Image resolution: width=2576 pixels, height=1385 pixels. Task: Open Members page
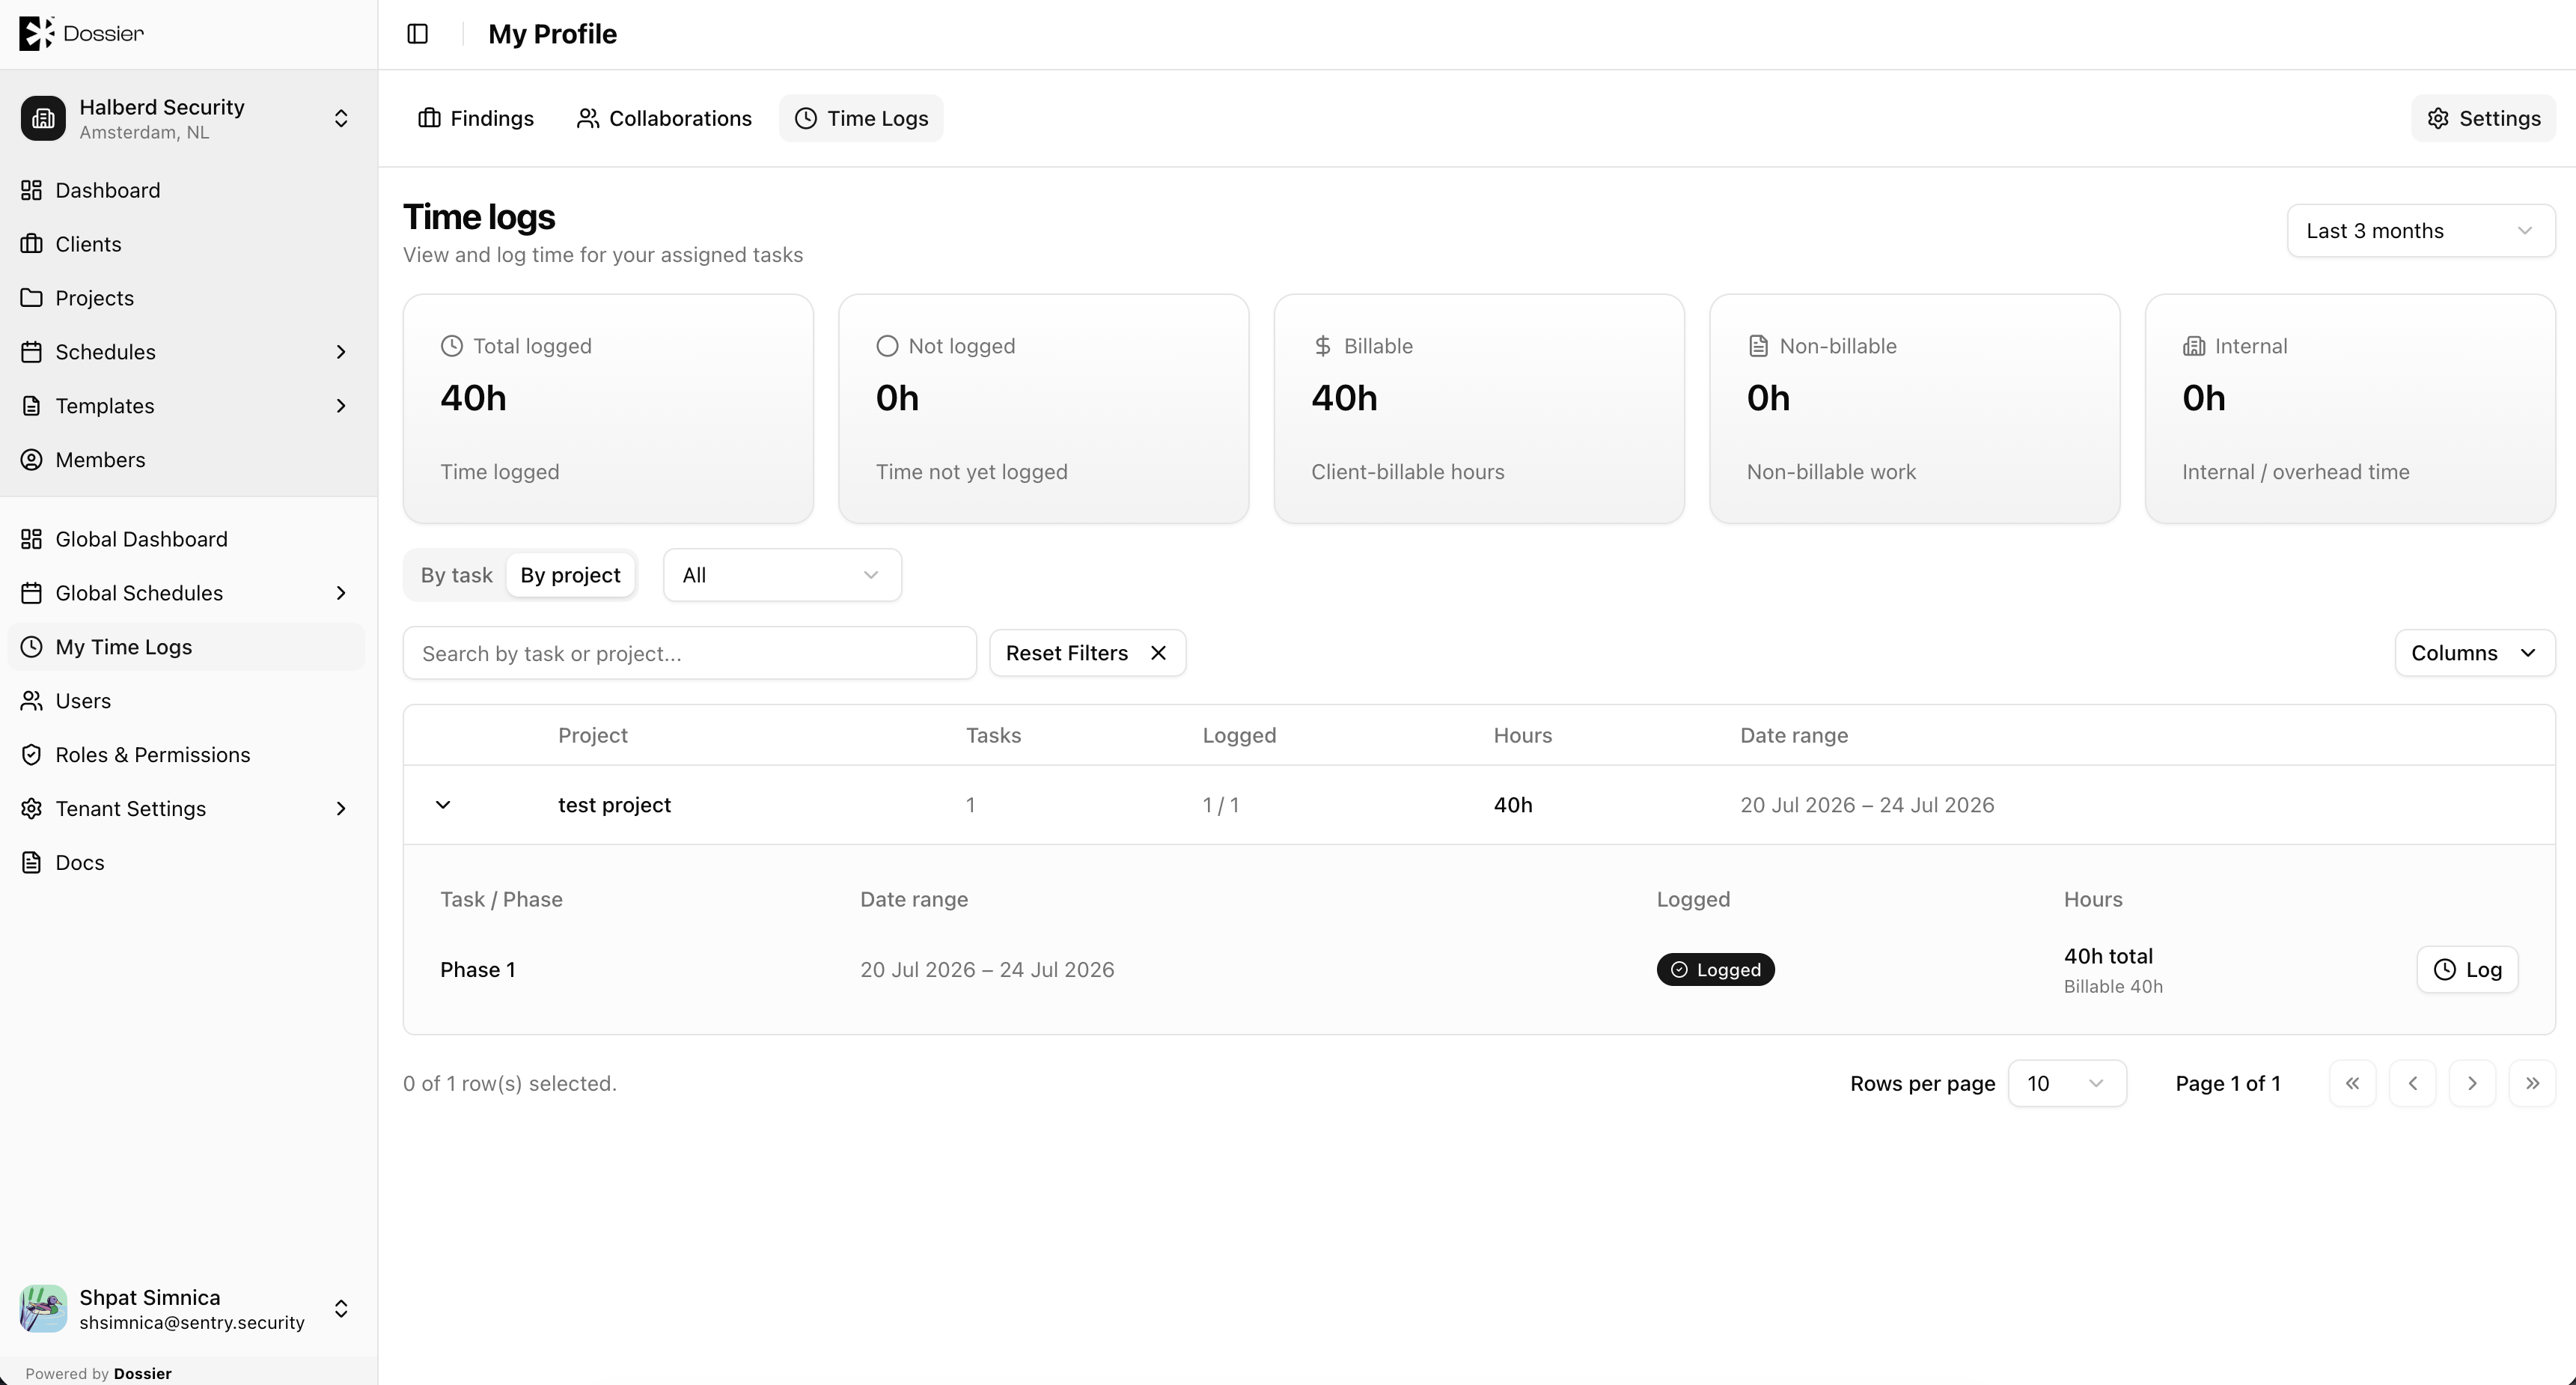coord(188,460)
